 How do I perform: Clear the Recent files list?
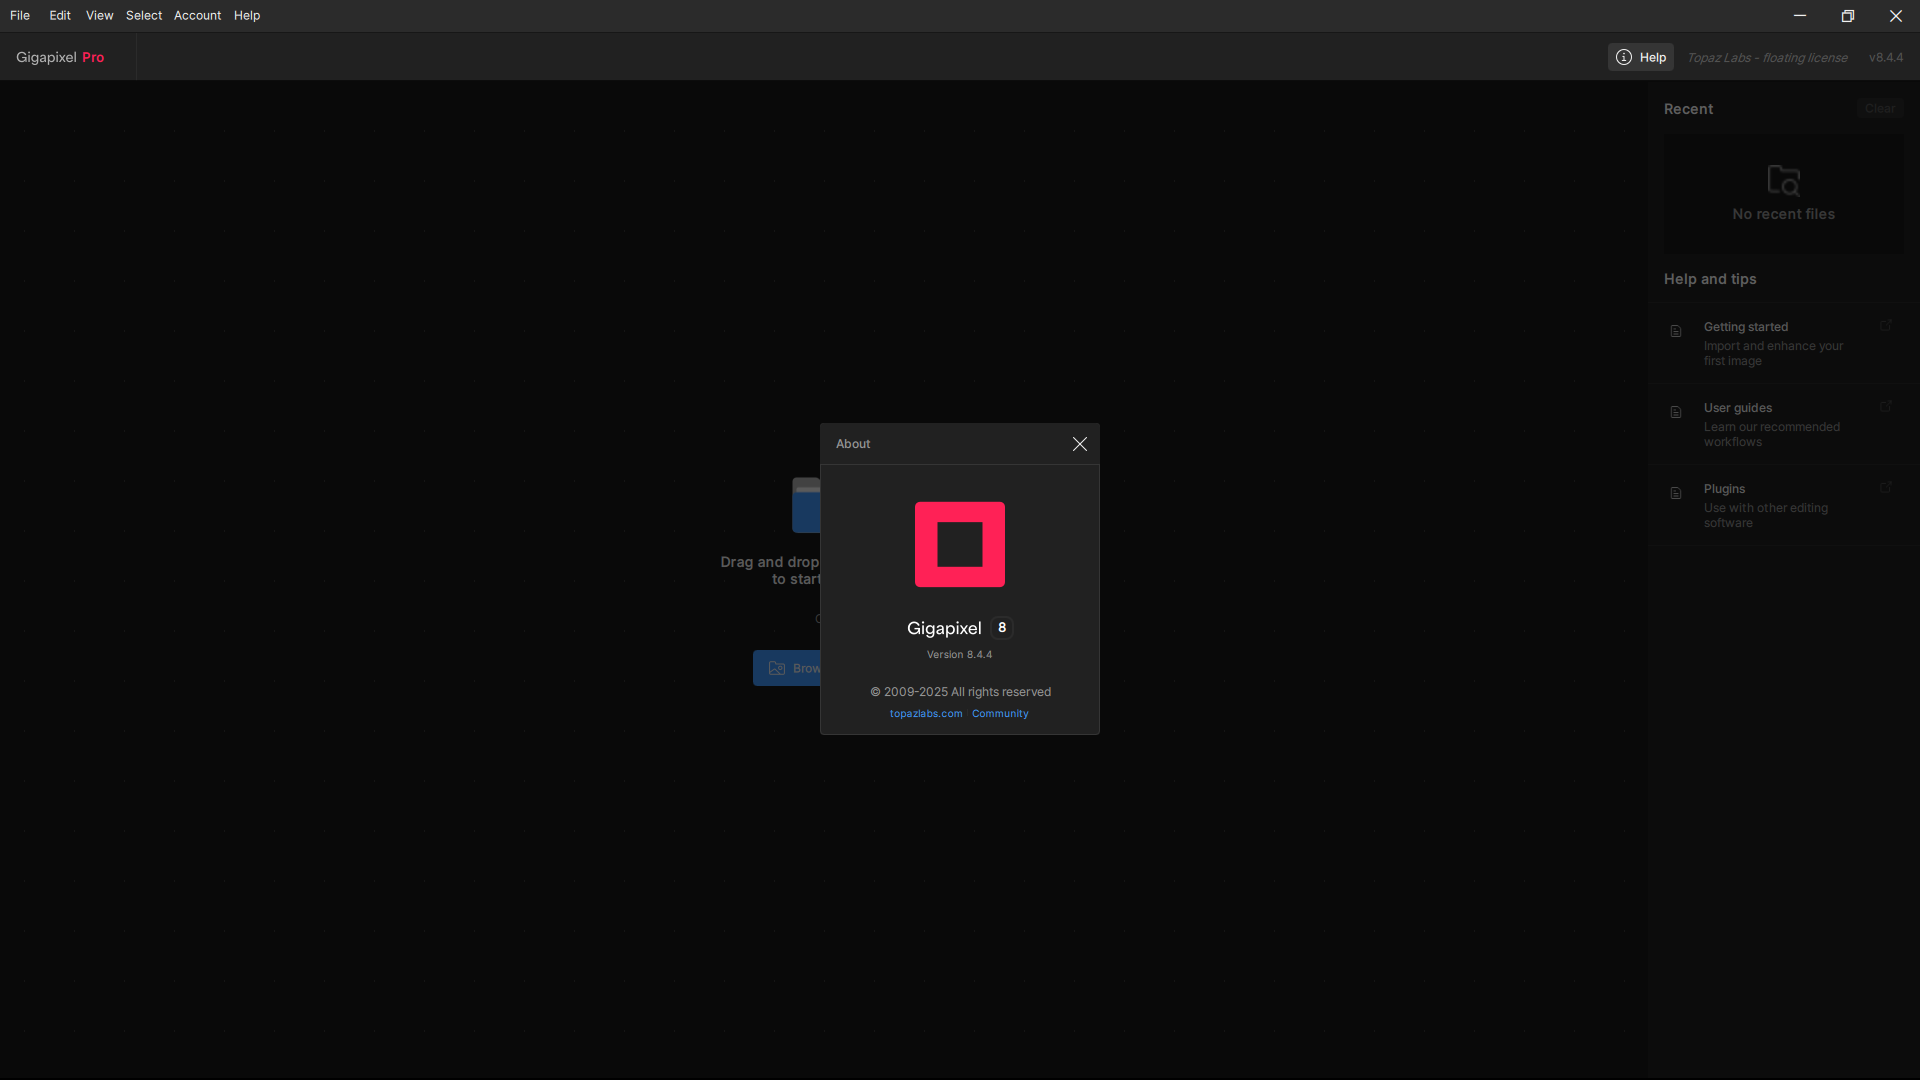point(1879,109)
